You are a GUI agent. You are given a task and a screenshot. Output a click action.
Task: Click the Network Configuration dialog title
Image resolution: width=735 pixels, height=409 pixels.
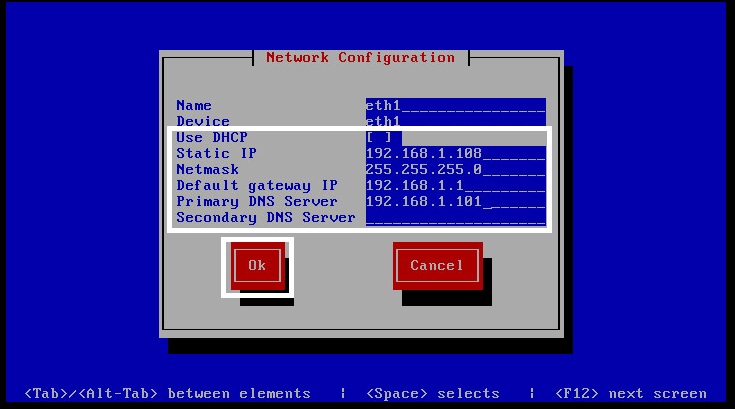[360, 57]
